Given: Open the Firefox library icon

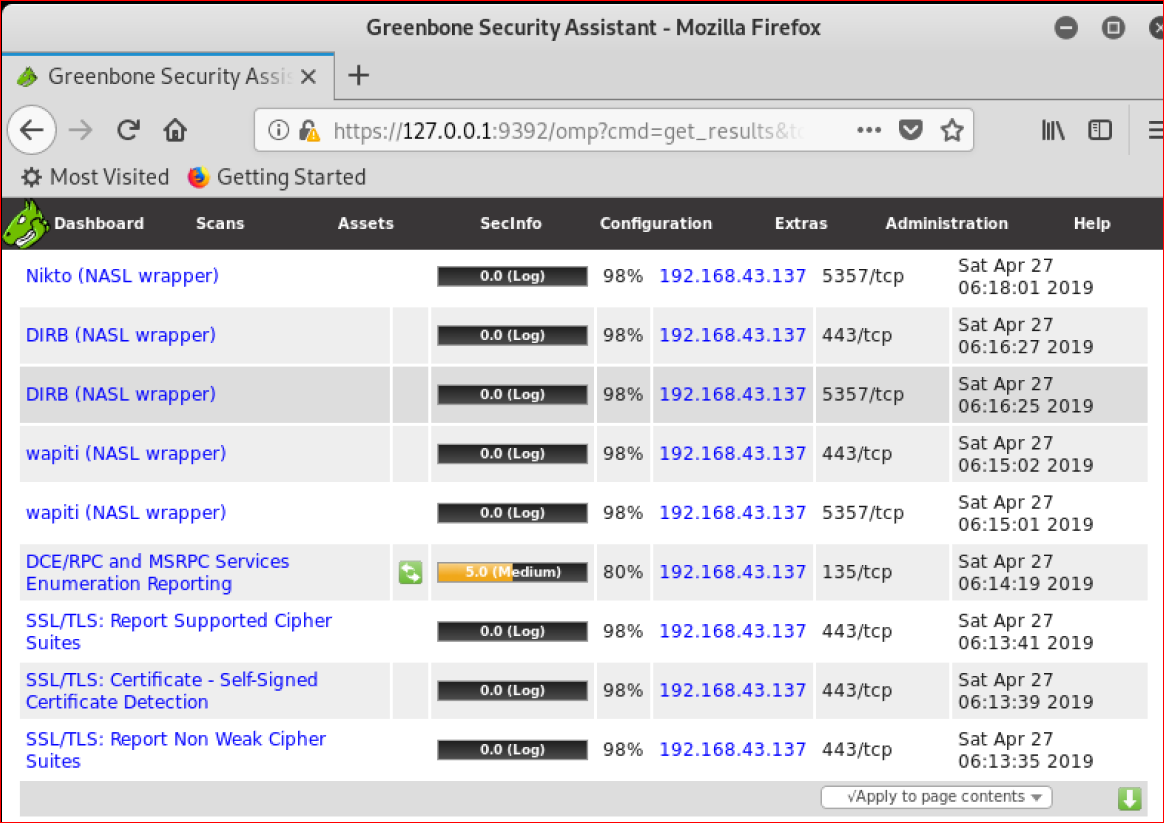Looking at the screenshot, I should (1053, 131).
